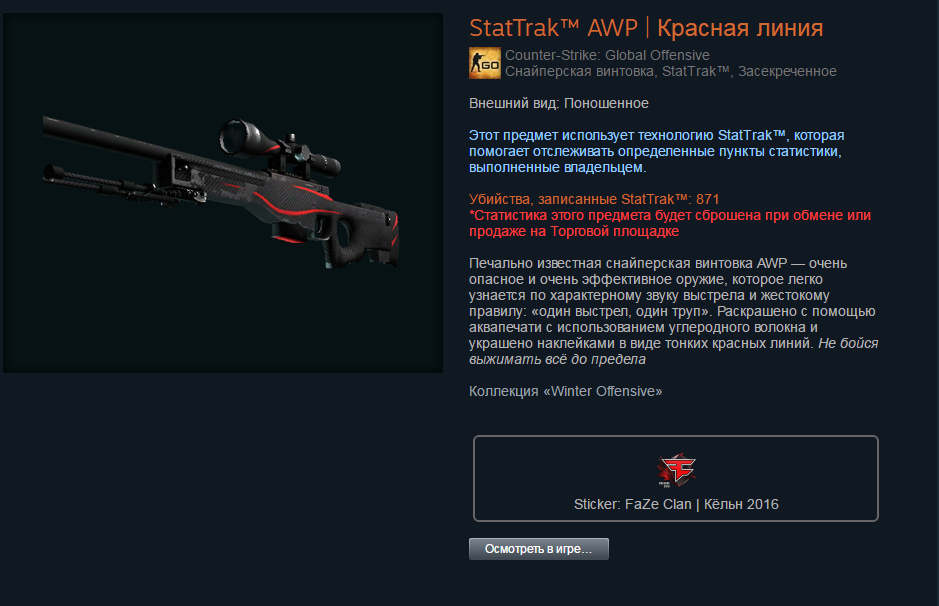Viewport: 939px width, 606px height.
Task: Click the sticker panel box border area
Action: [x=676, y=478]
